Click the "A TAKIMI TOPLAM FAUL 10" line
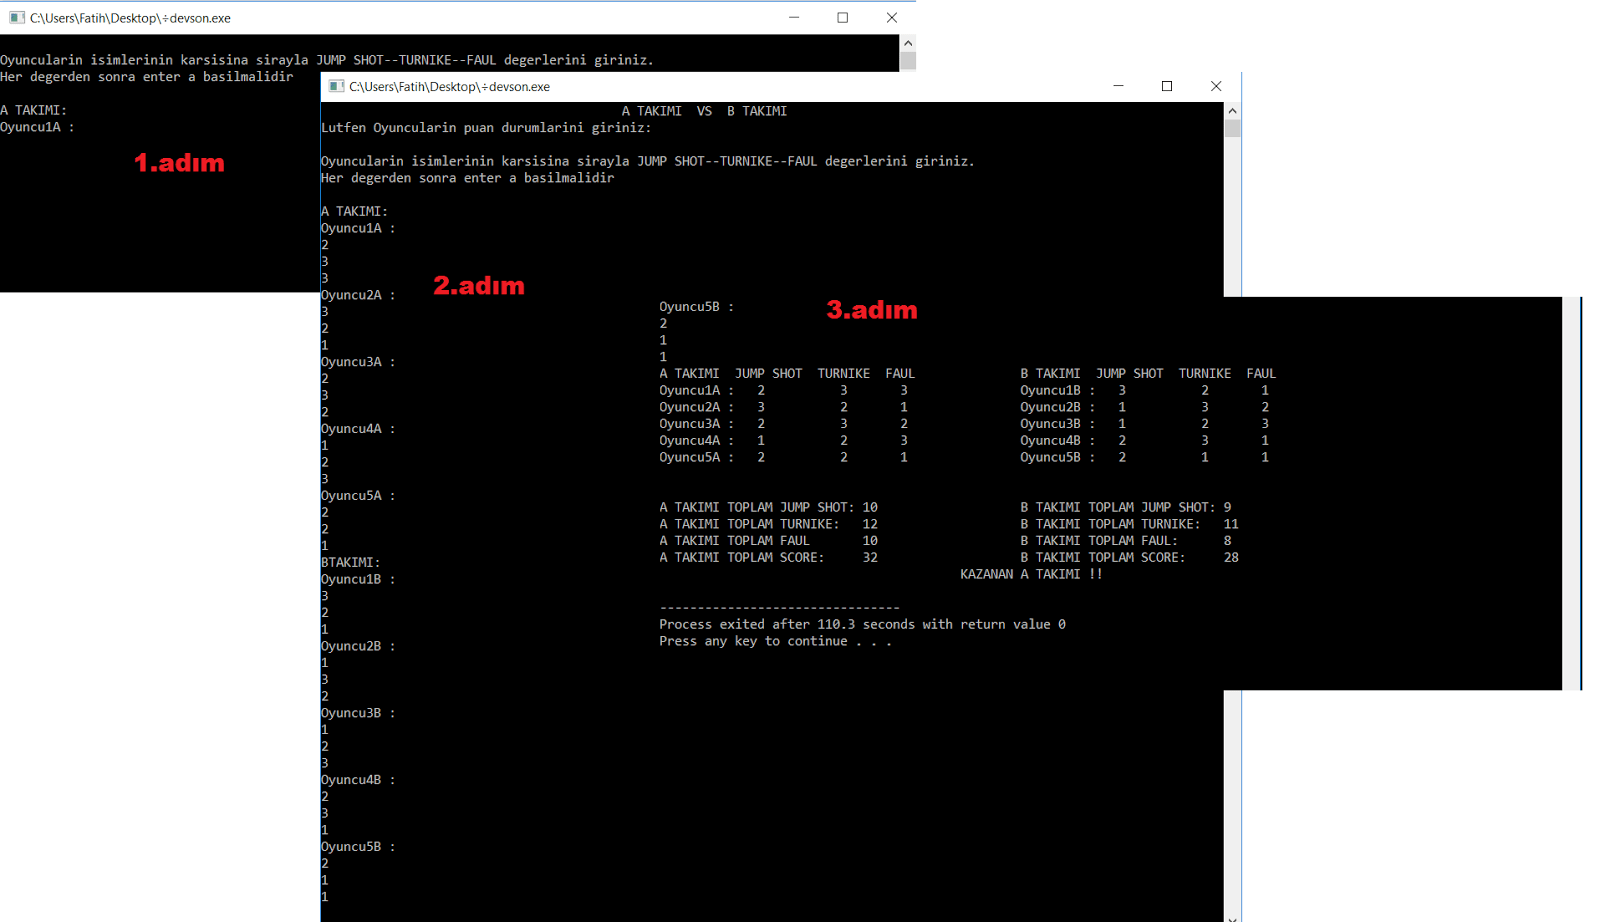 [768, 541]
